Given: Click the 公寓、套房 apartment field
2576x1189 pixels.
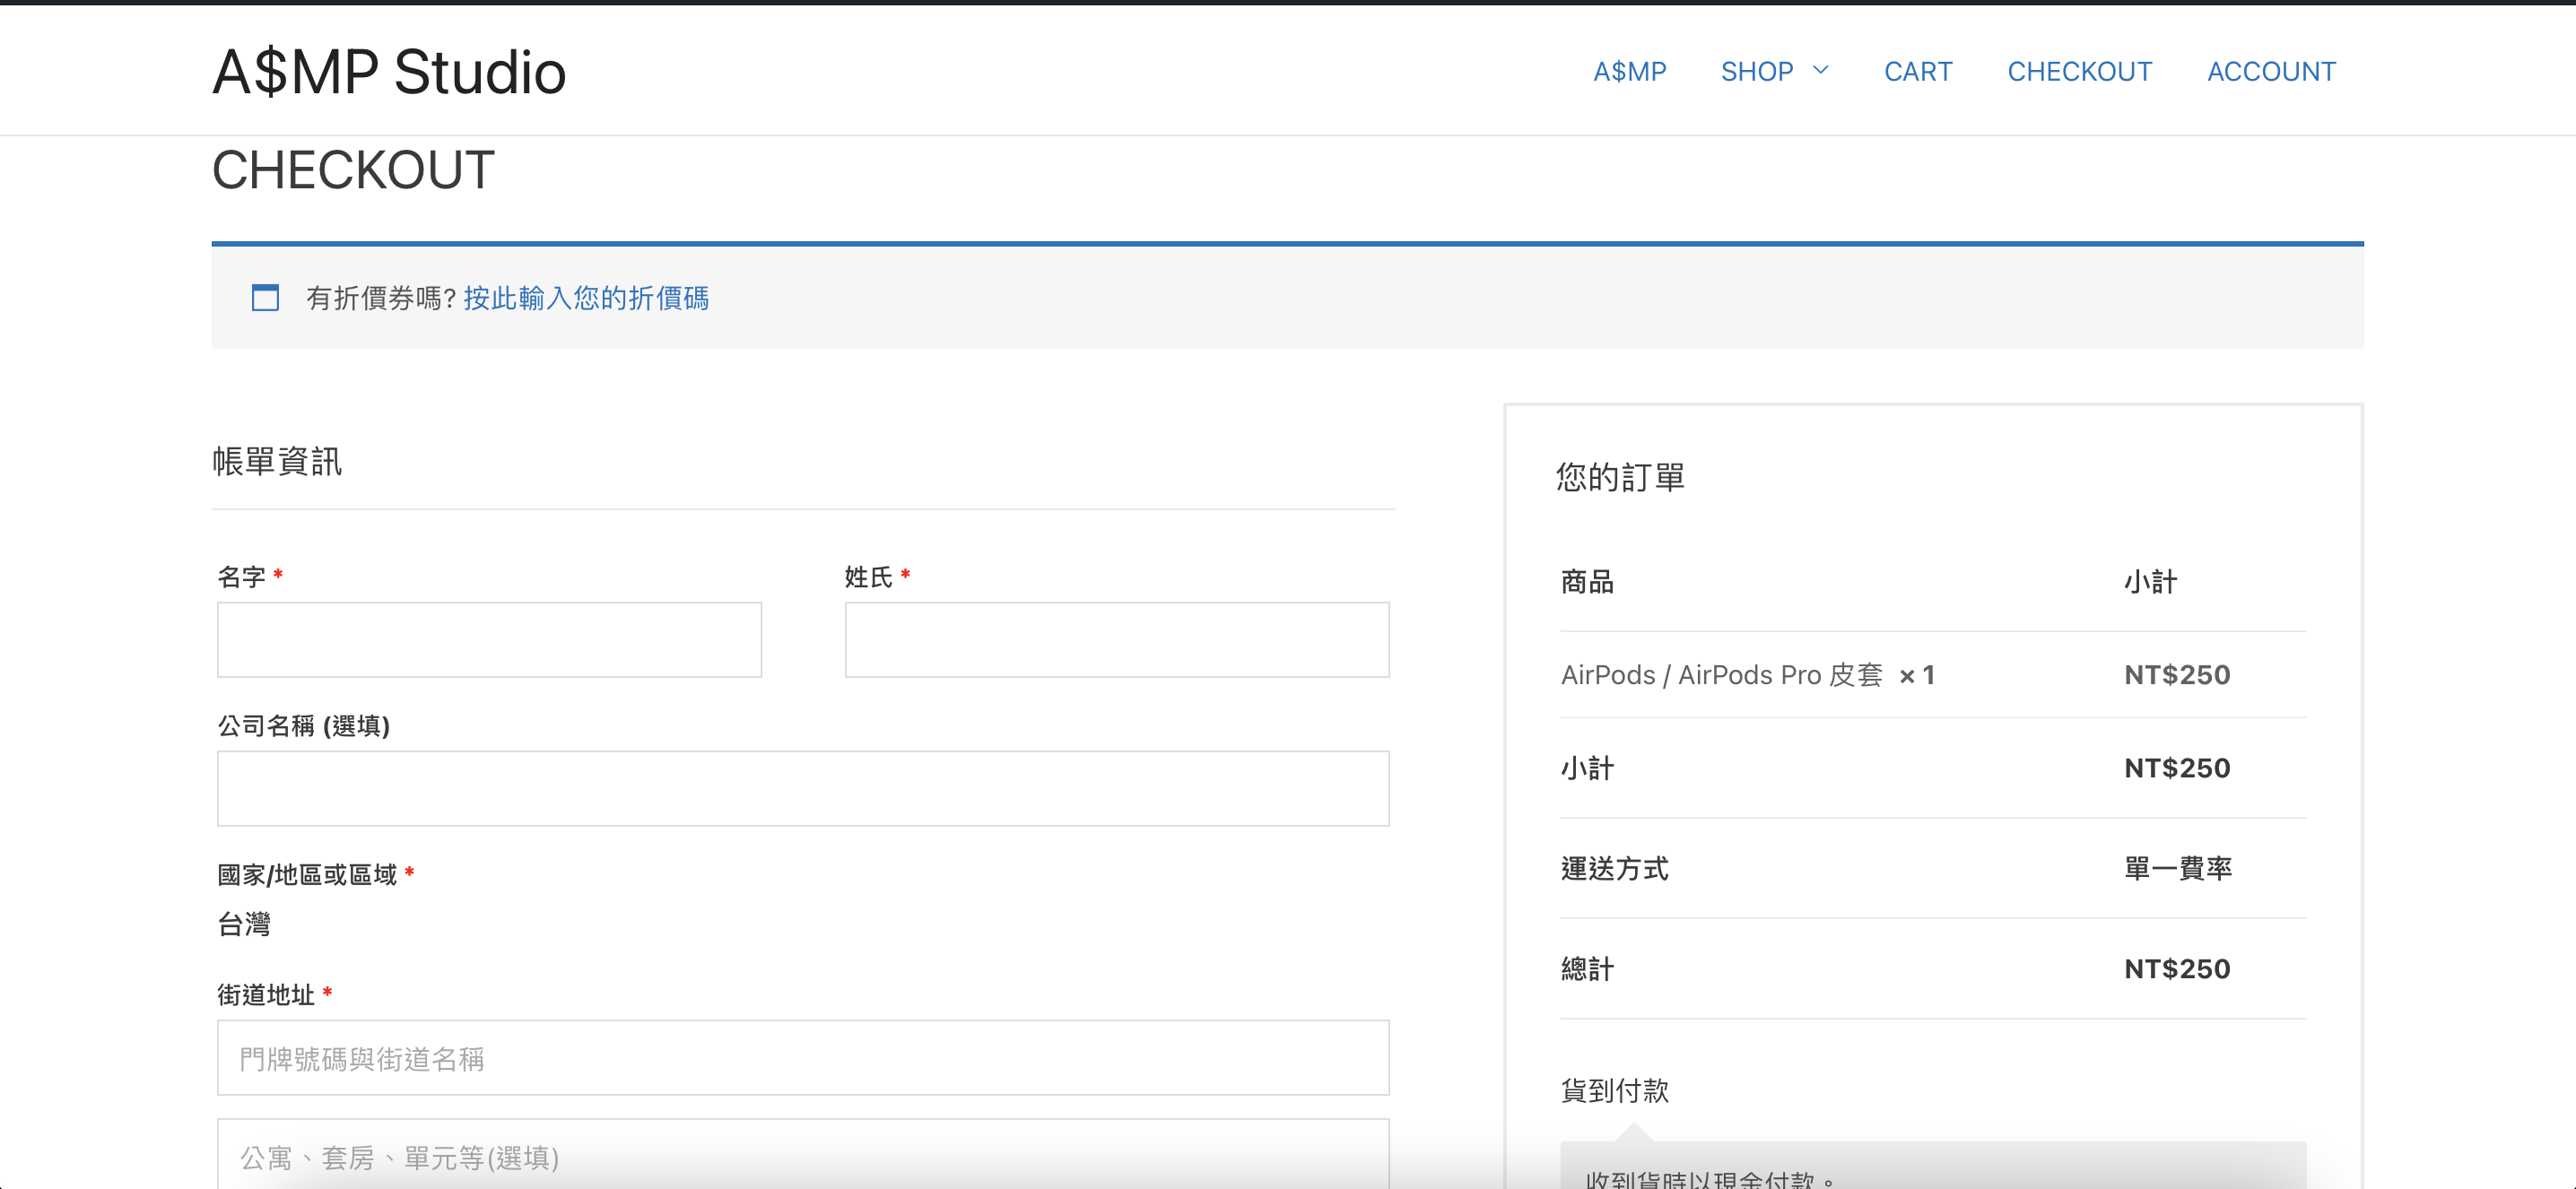Looking at the screenshot, I should coord(803,1156).
